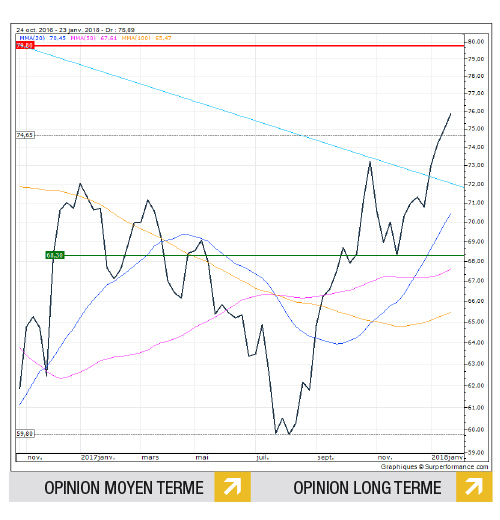Click the 80,00 y-axis value

[x=476, y=42]
